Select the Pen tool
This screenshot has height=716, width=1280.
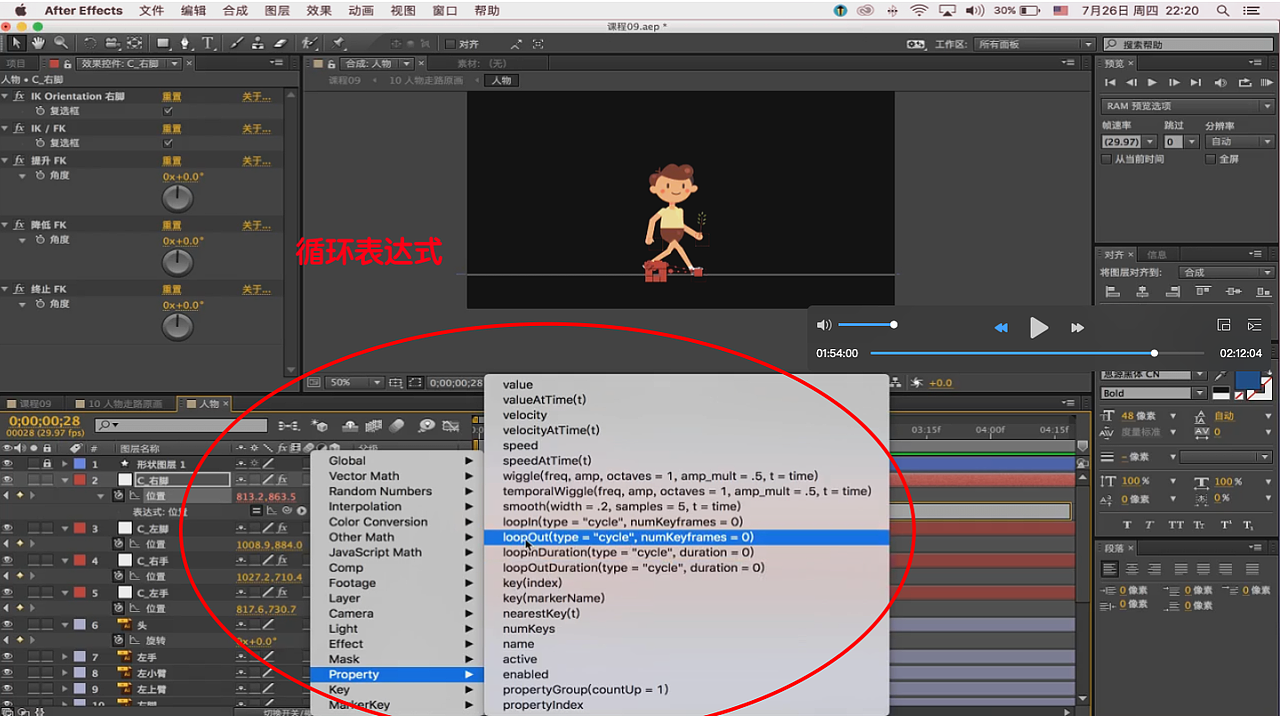click(185, 44)
